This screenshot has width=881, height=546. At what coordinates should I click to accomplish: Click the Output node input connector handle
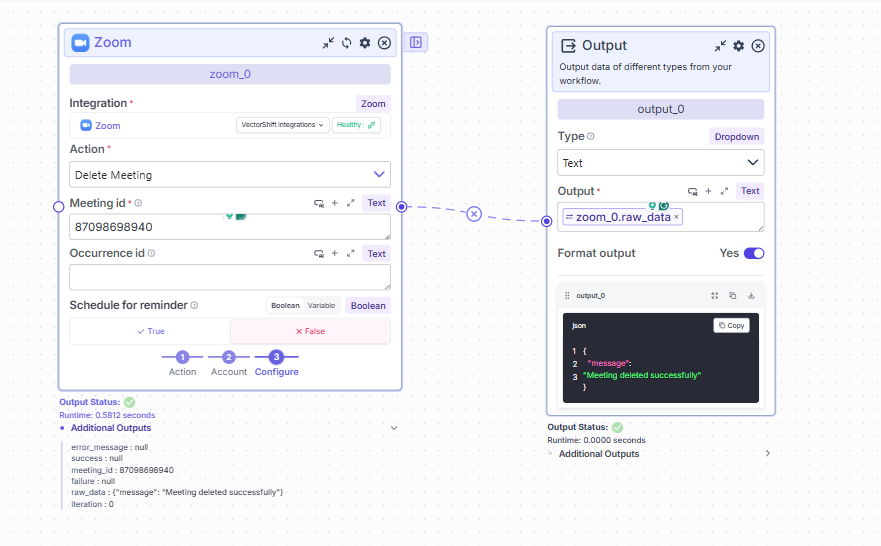click(547, 221)
